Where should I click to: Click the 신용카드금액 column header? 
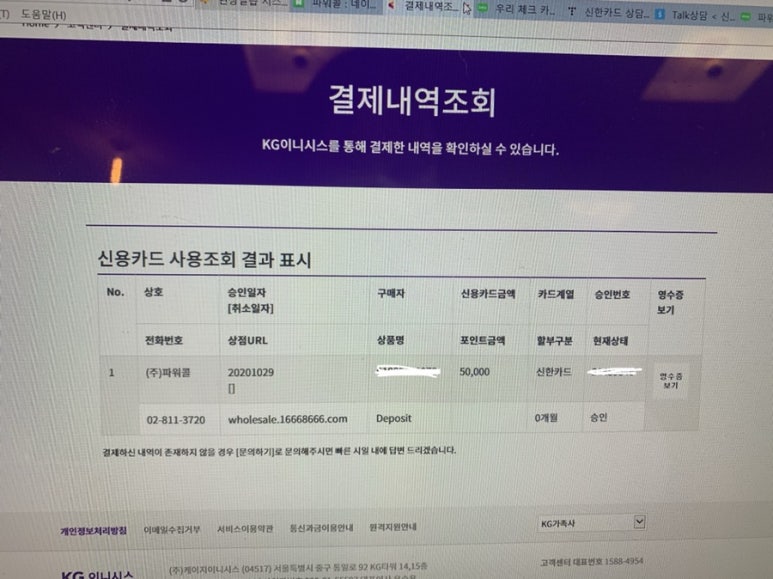[x=488, y=294]
